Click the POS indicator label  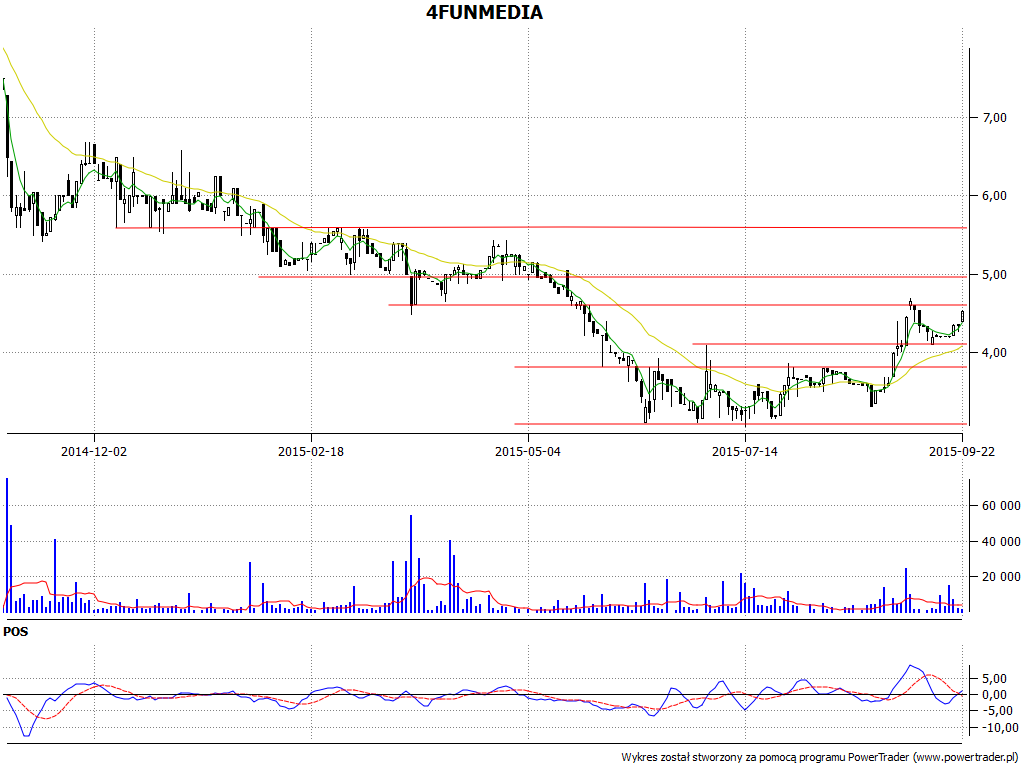[x=16, y=632]
